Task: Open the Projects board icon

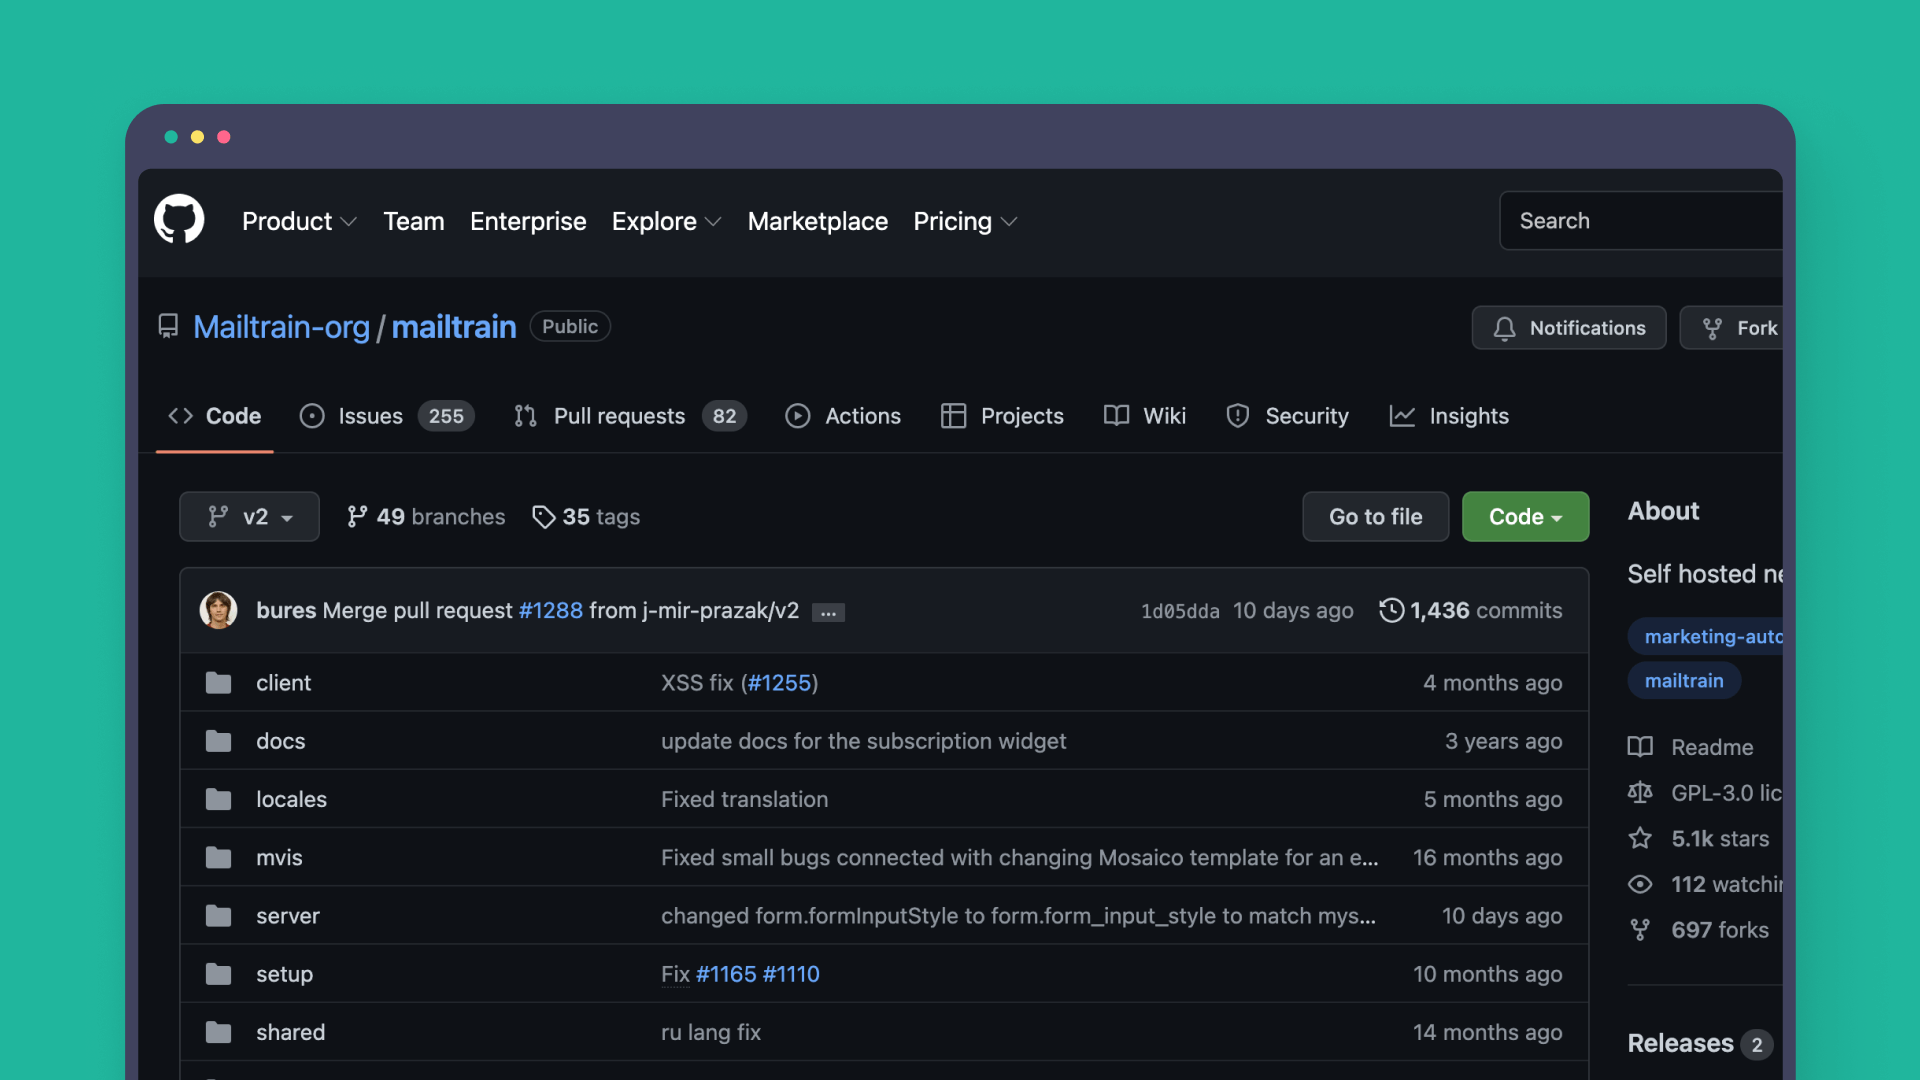Action: 952,416
